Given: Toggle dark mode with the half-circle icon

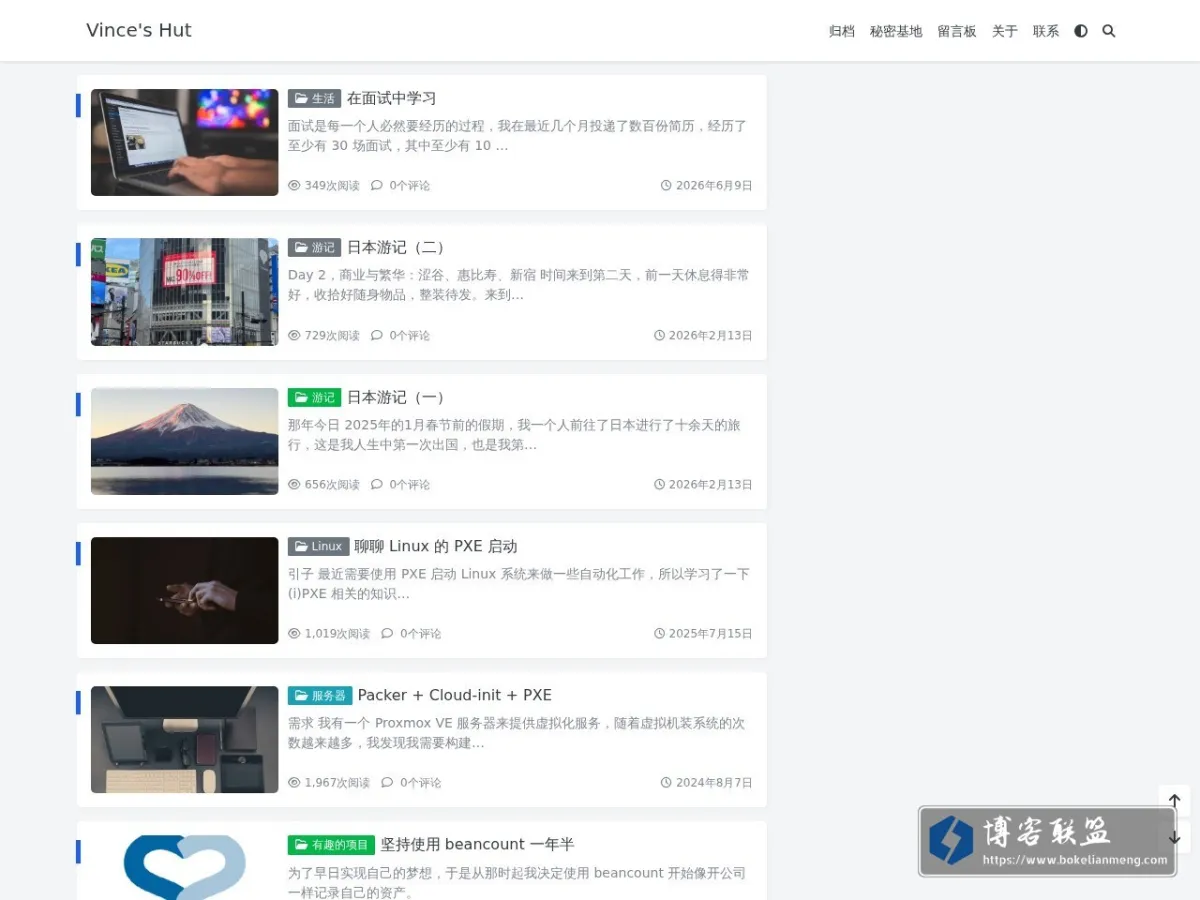Looking at the screenshot, I should (1080, 31).
